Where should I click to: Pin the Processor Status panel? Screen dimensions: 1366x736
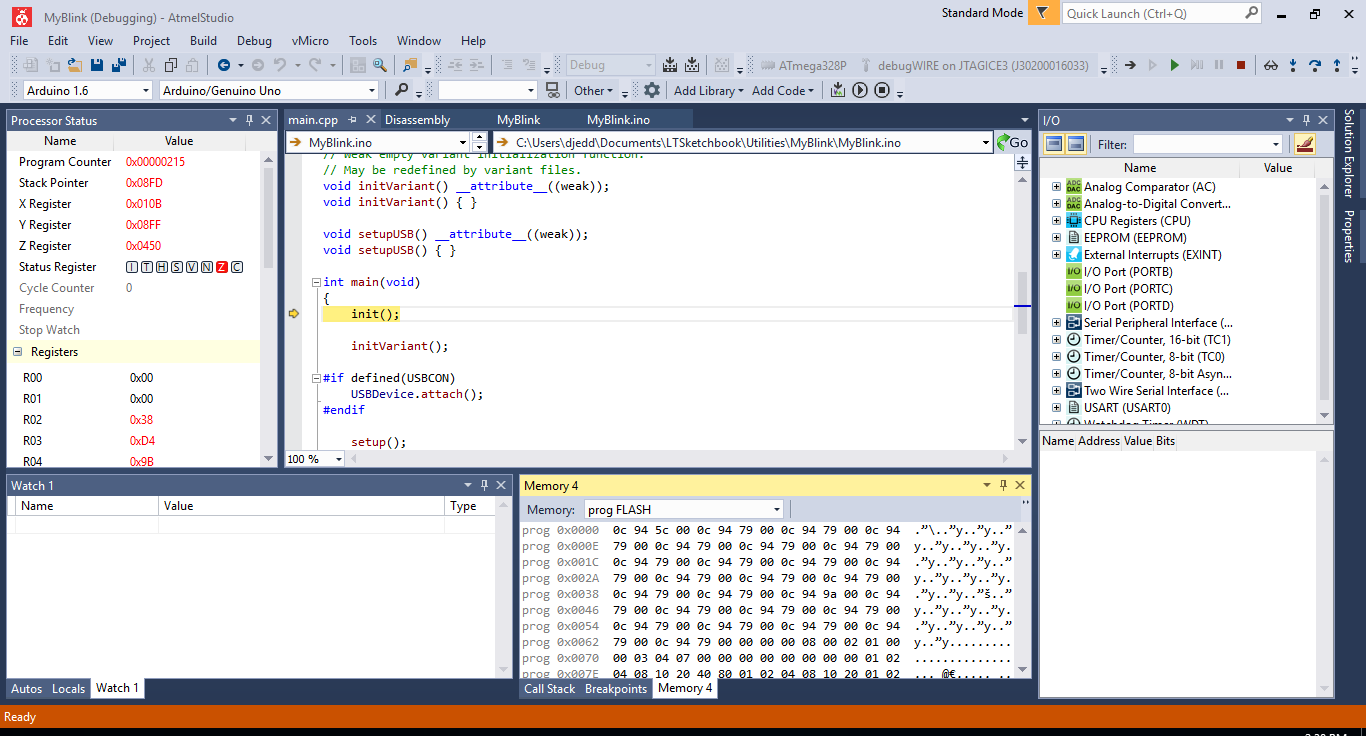click(x=249, y=120)
